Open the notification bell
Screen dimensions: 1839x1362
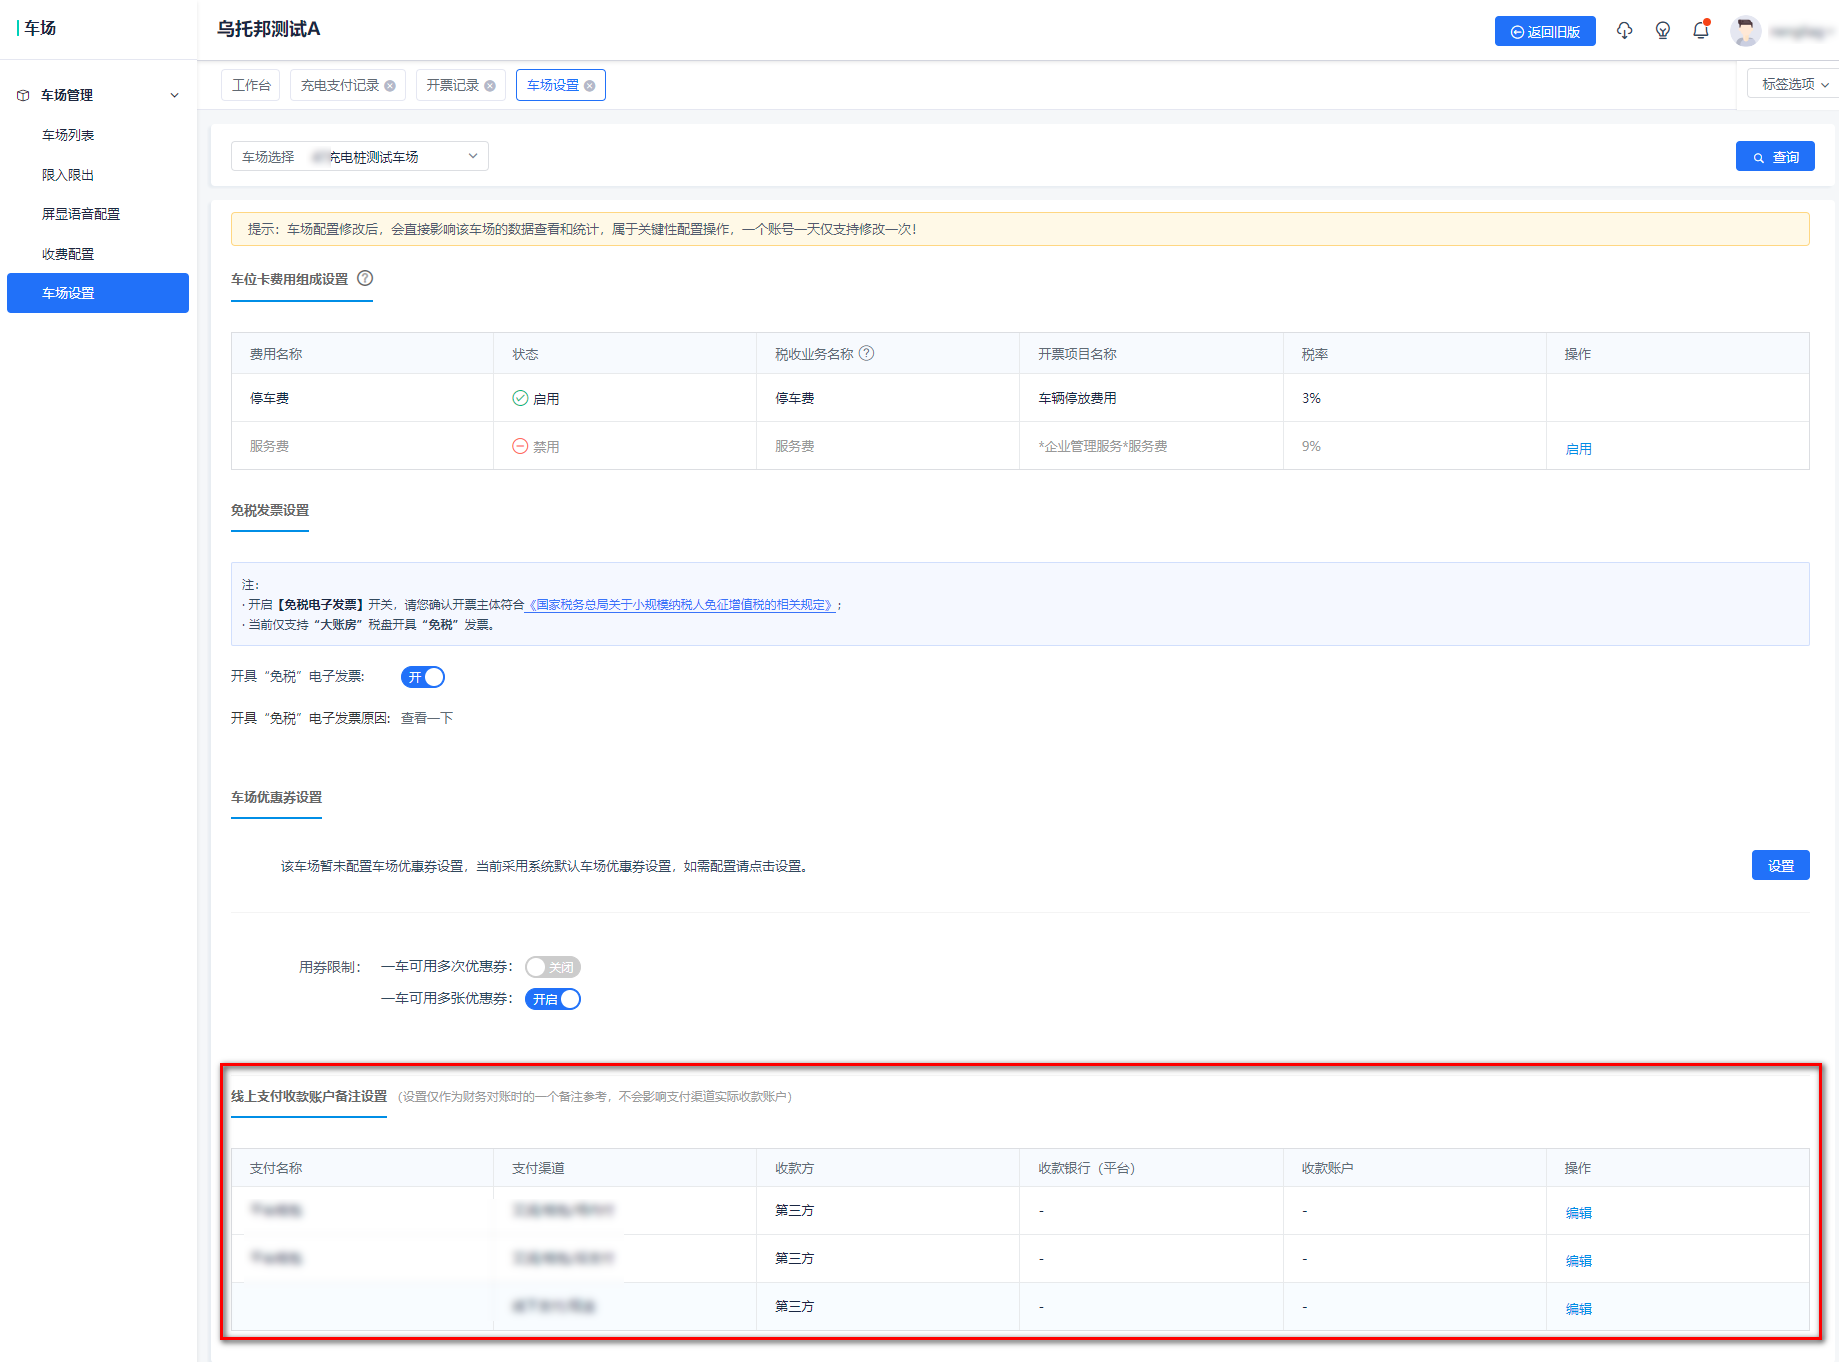tap(1701, 31)
